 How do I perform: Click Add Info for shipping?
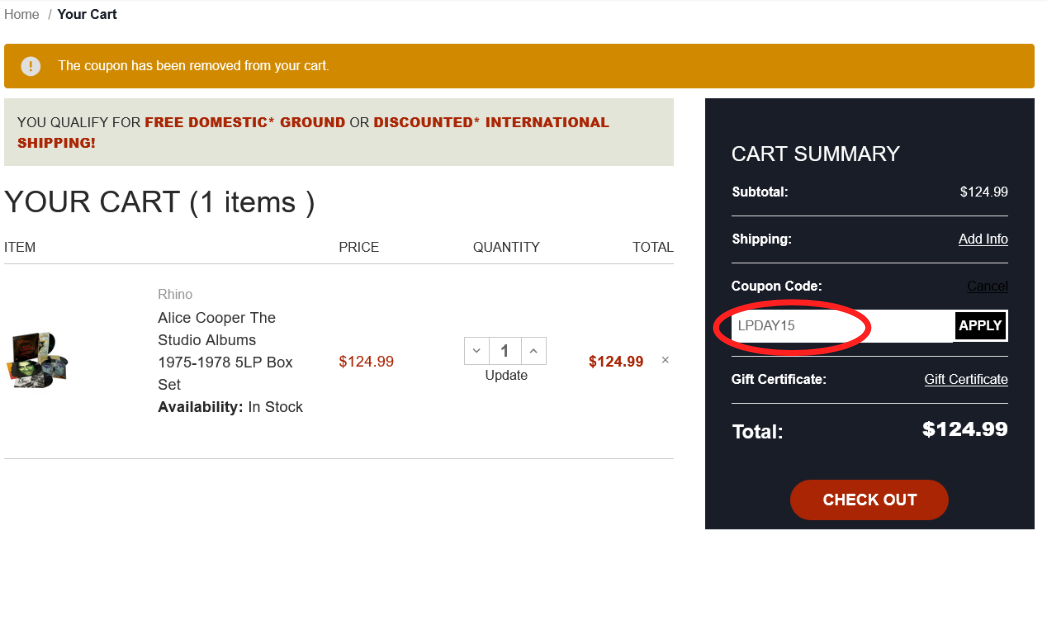[983, 239]
